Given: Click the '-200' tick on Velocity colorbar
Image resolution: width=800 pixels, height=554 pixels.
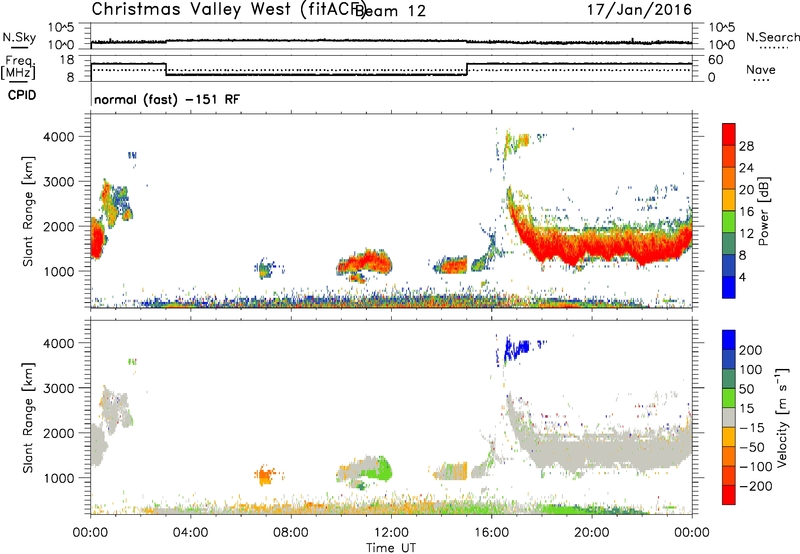Looking at the screenshot, I should [756, 486].
